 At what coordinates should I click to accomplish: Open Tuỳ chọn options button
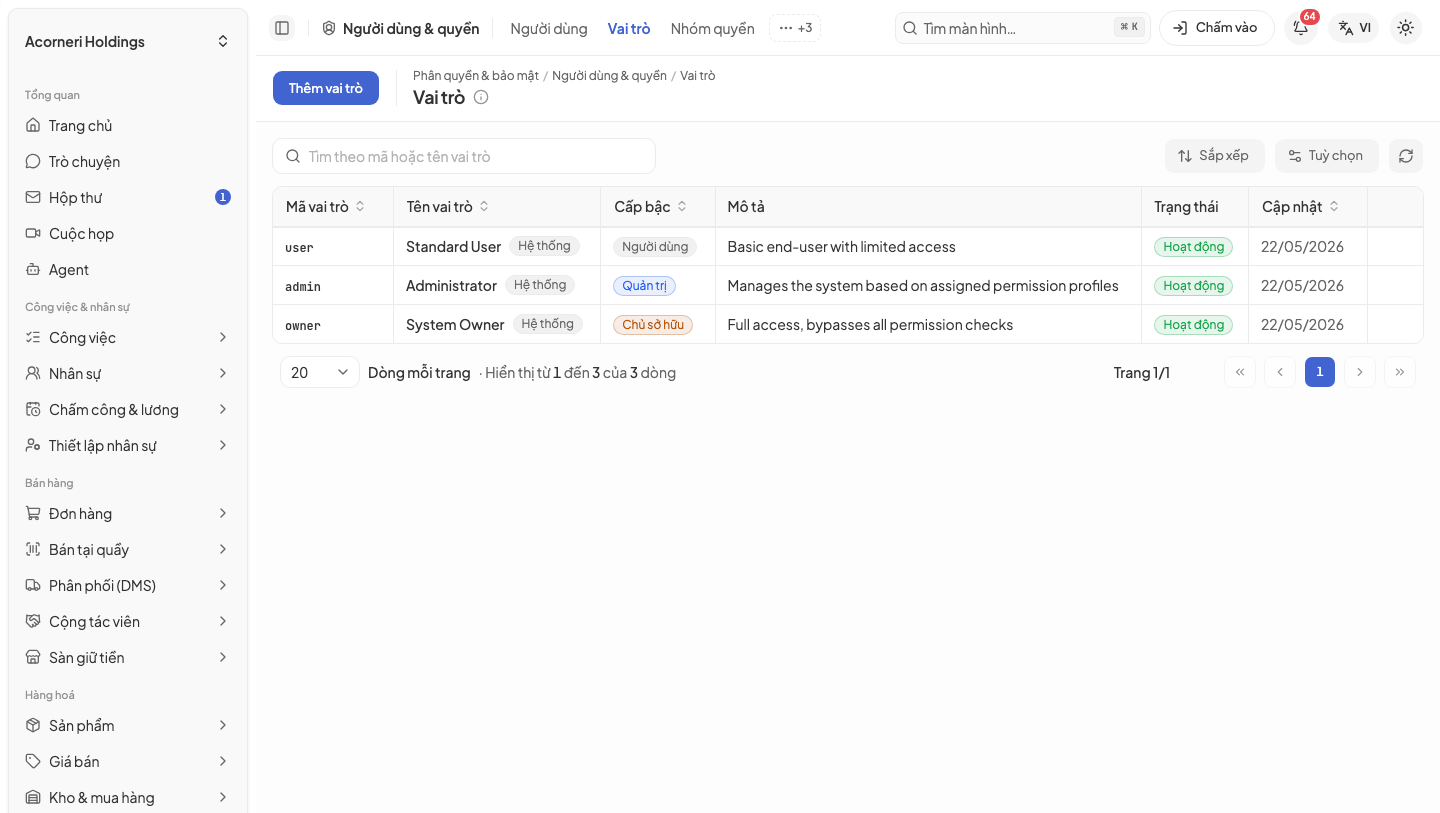tap(1326, 156)
